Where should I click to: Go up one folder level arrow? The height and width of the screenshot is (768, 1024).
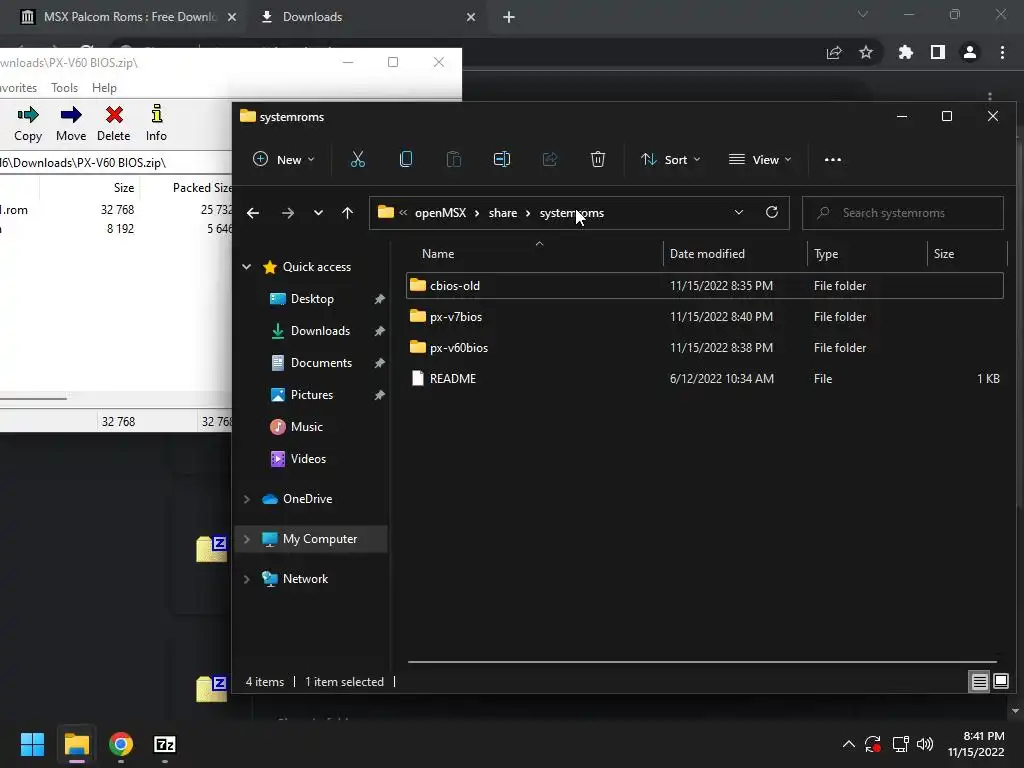[347, 213]
